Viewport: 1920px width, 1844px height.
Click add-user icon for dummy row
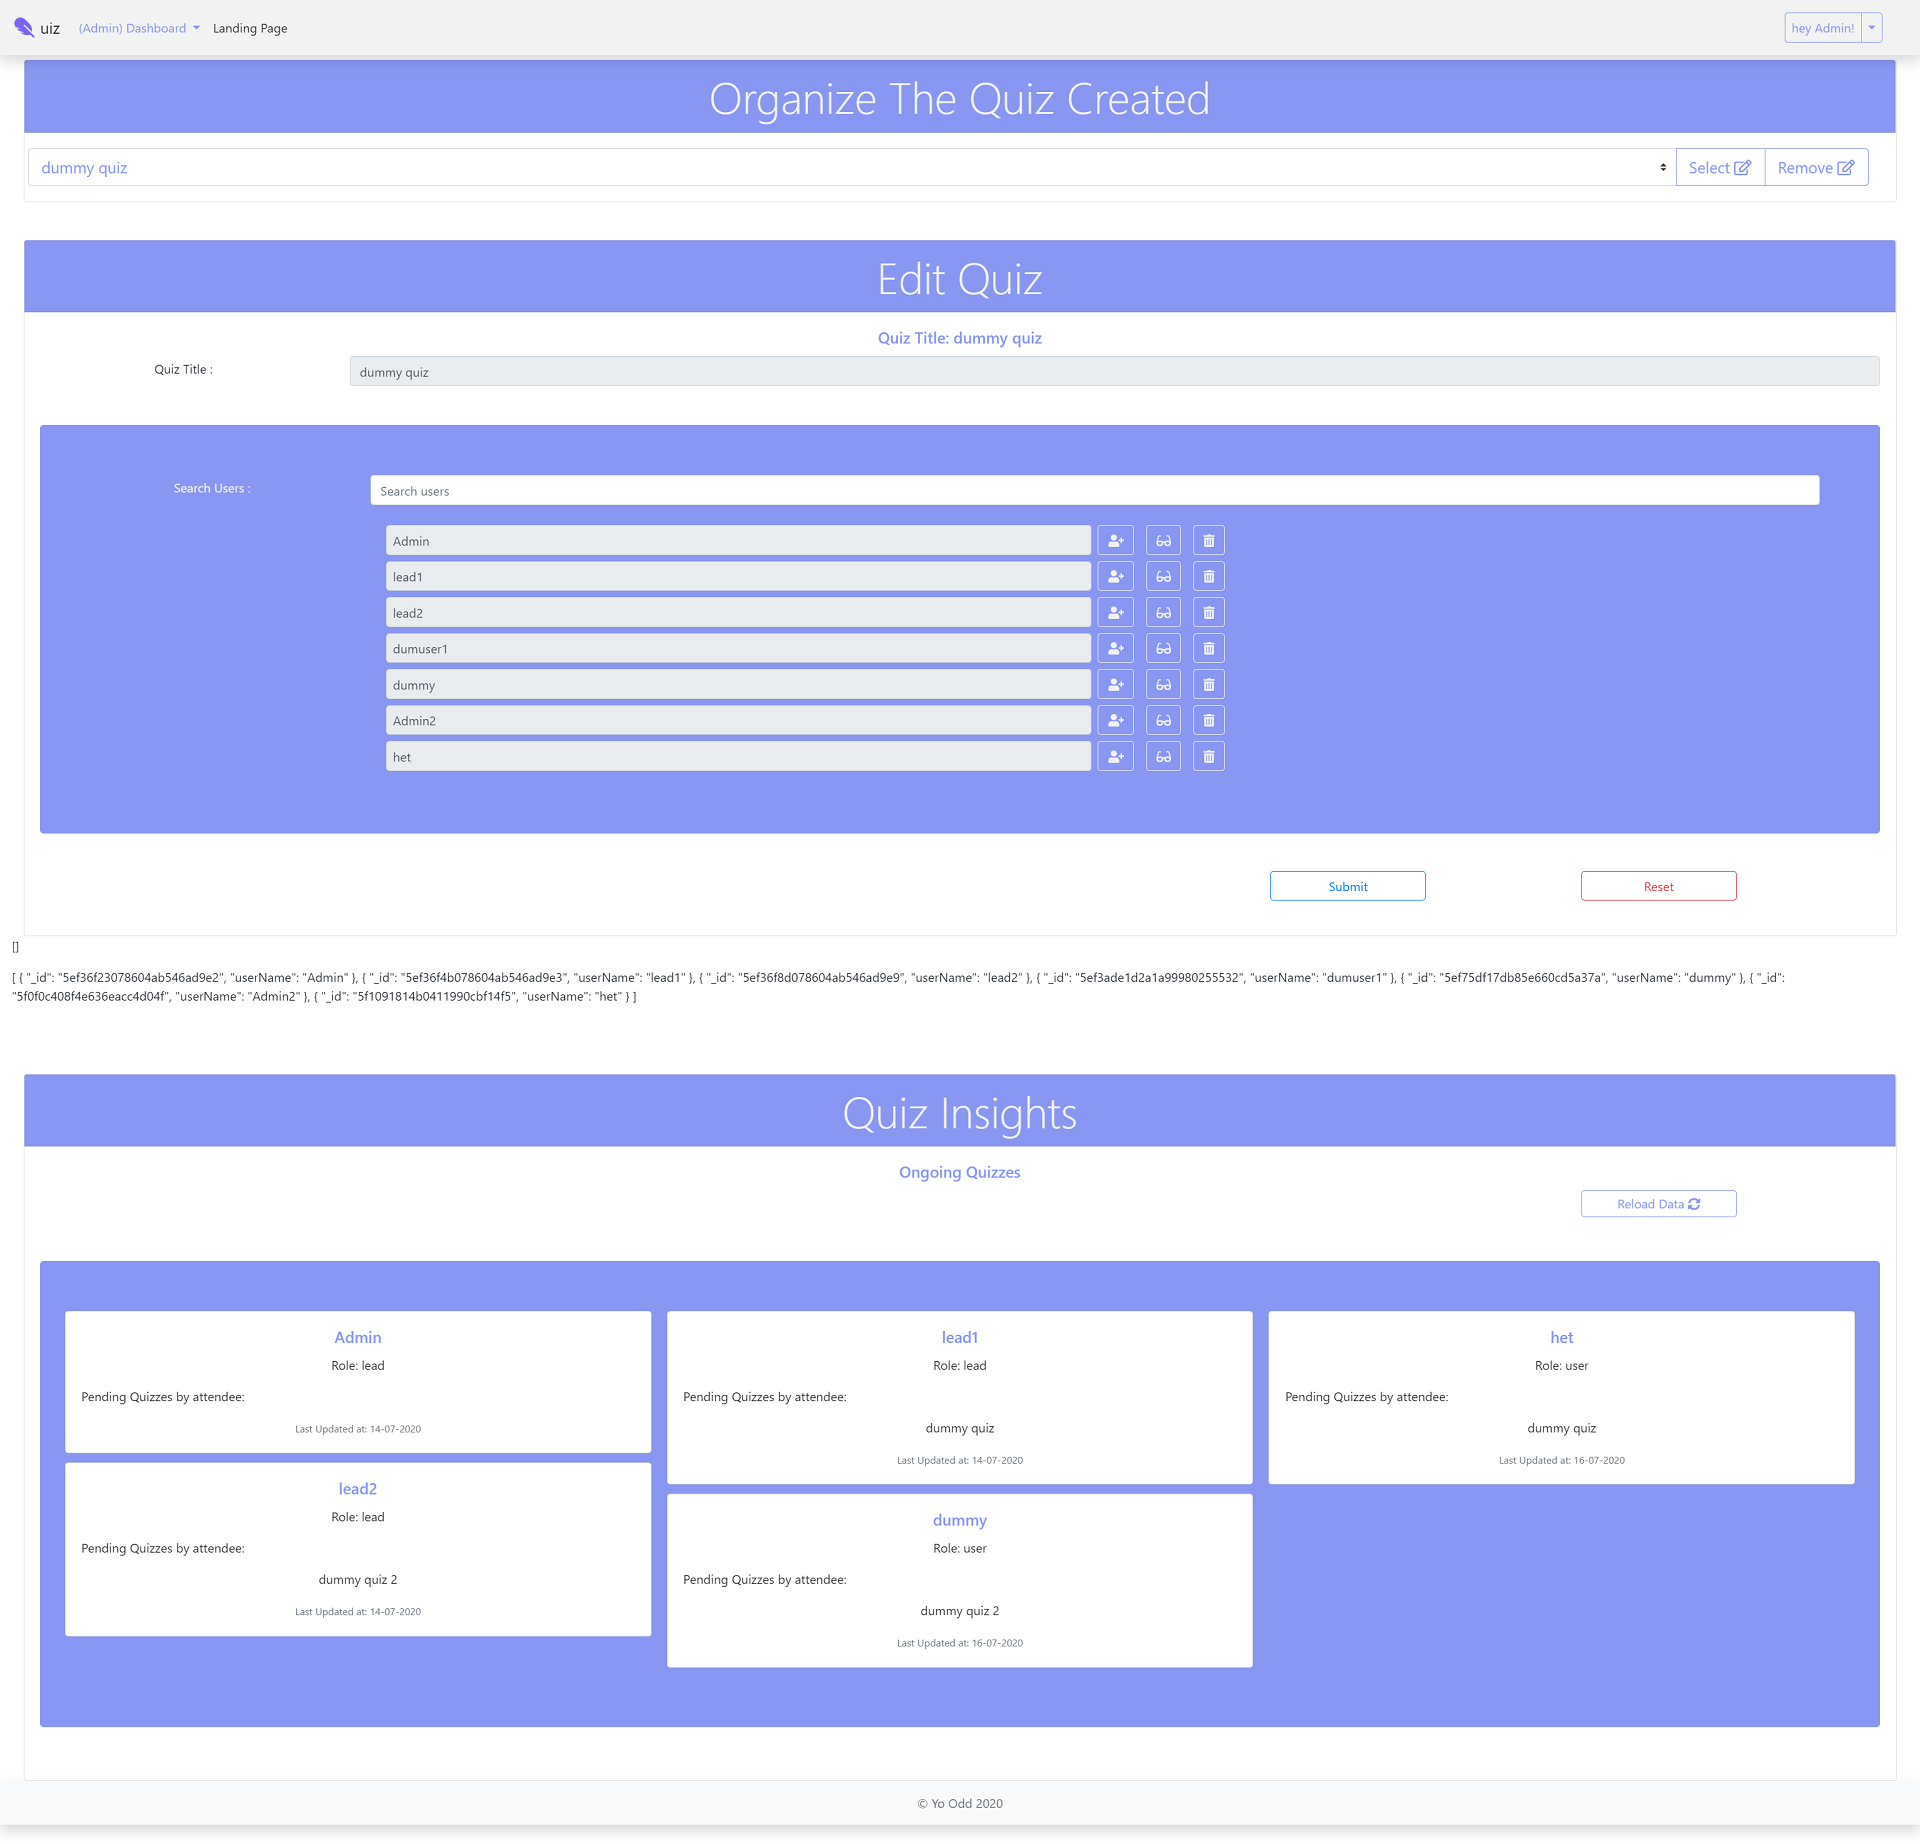[x=1115, y=685]
